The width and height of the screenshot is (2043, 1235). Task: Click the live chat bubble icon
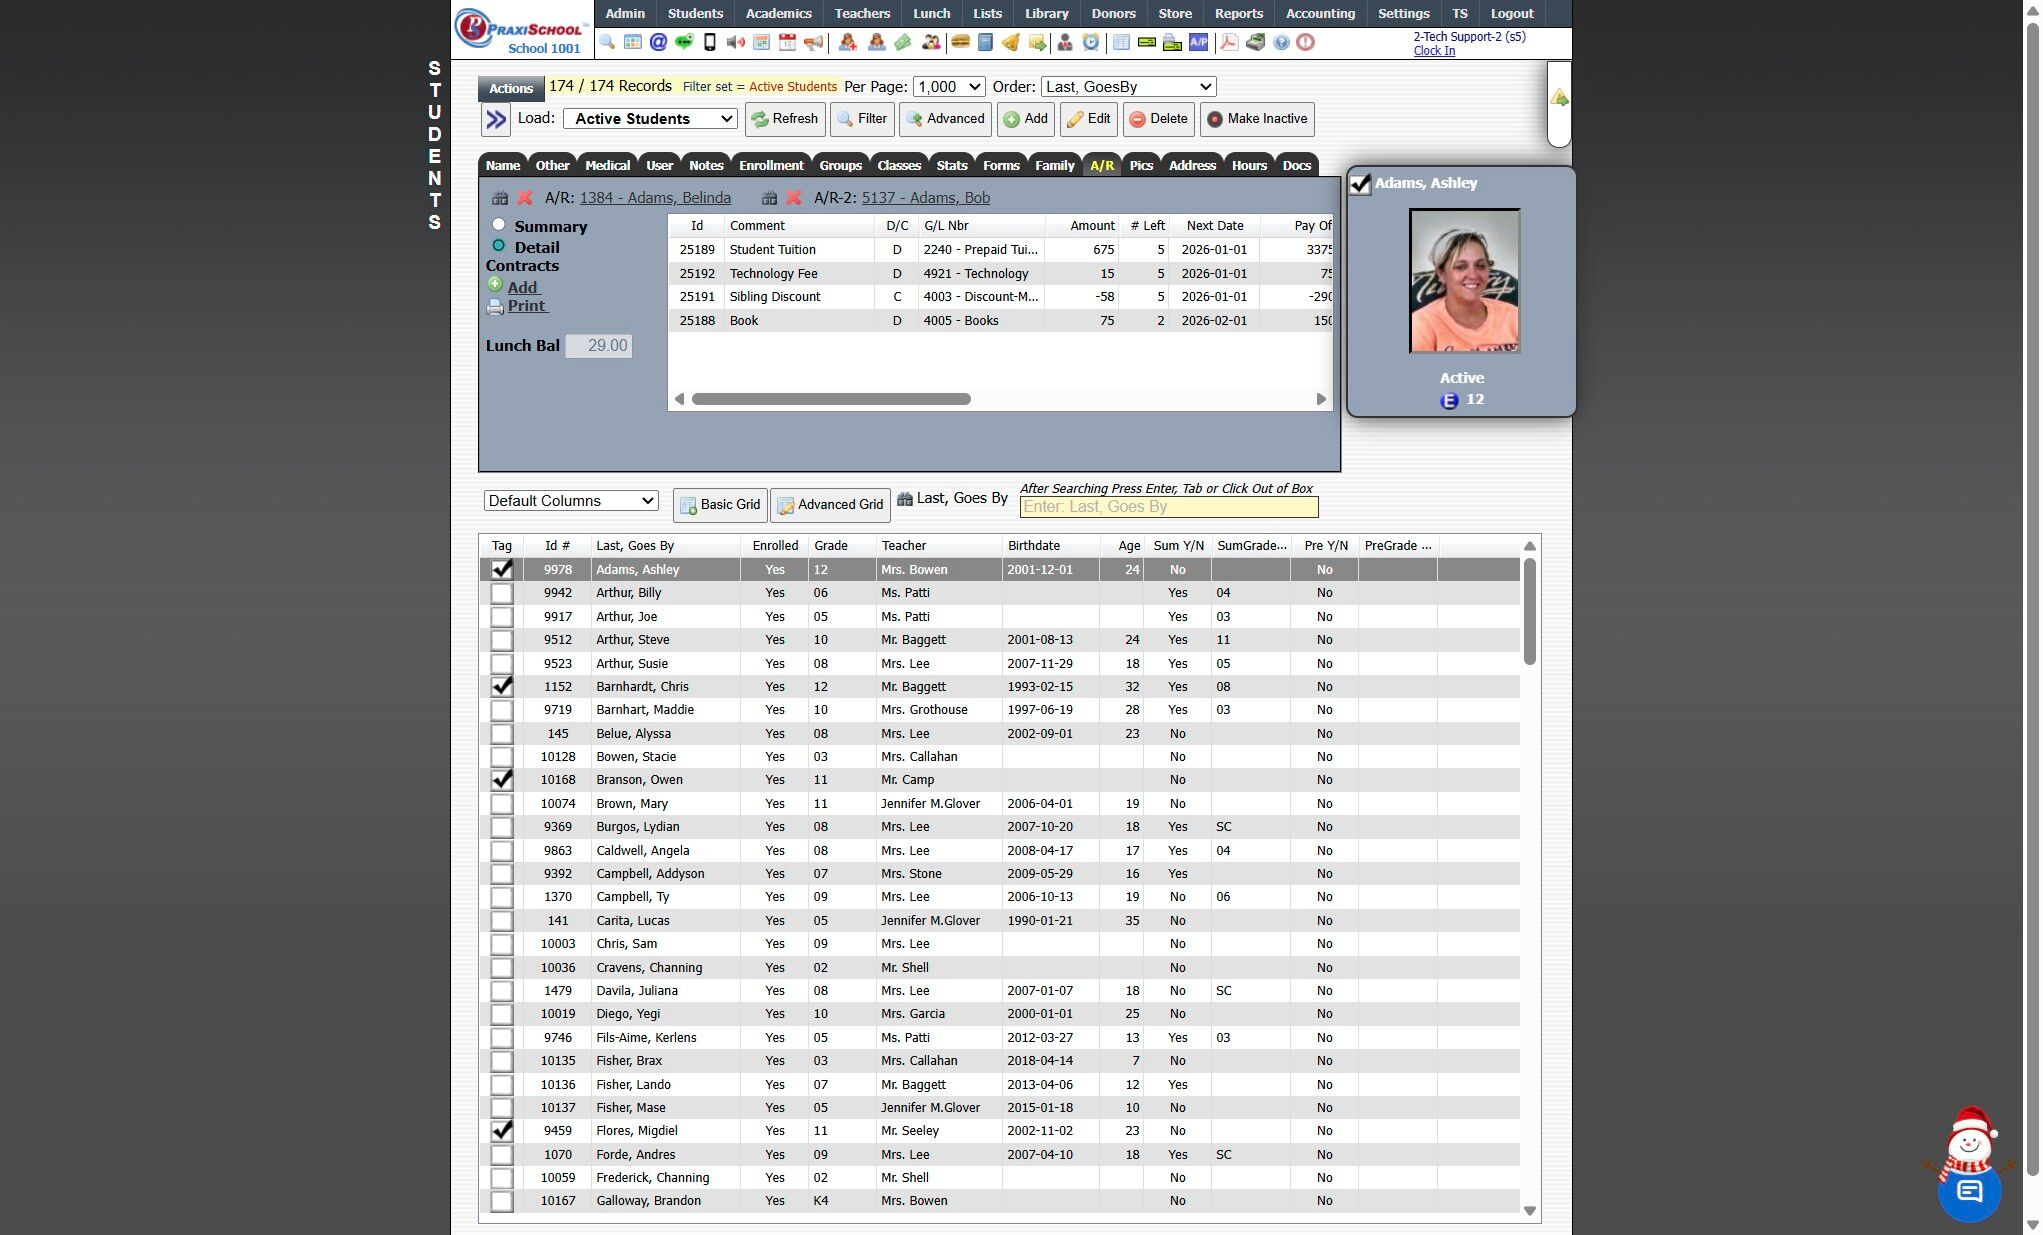[x=1968, y=1191]
